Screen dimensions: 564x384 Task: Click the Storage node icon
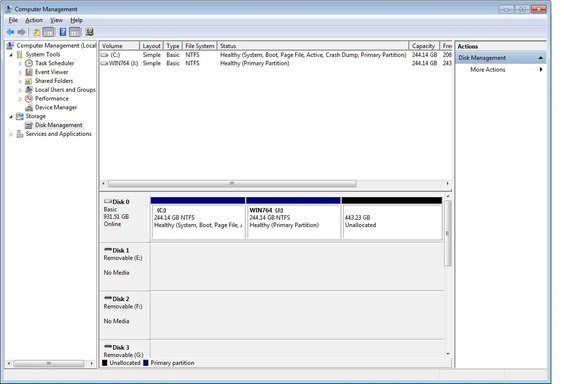(20, 116)
